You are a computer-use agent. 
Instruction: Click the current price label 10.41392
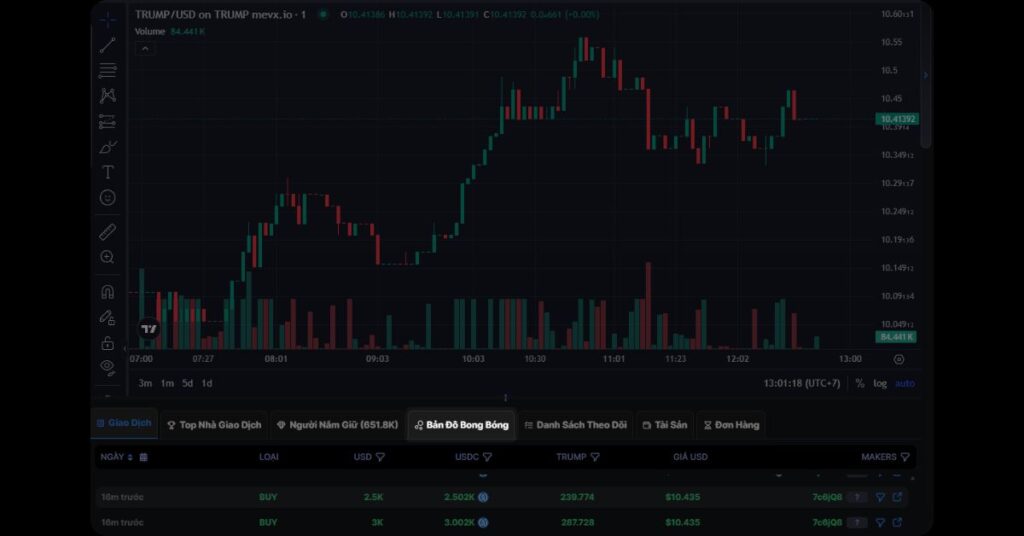(897, 119)
